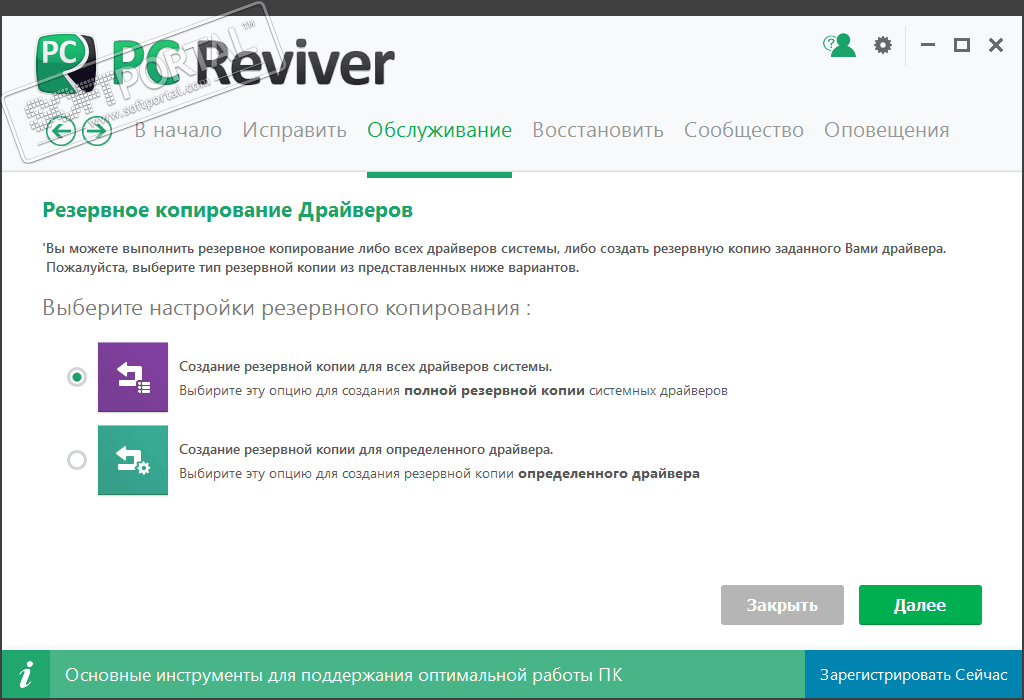Click text "Создание резервной копии для определенного драйвера."

[x=366, y=449]
